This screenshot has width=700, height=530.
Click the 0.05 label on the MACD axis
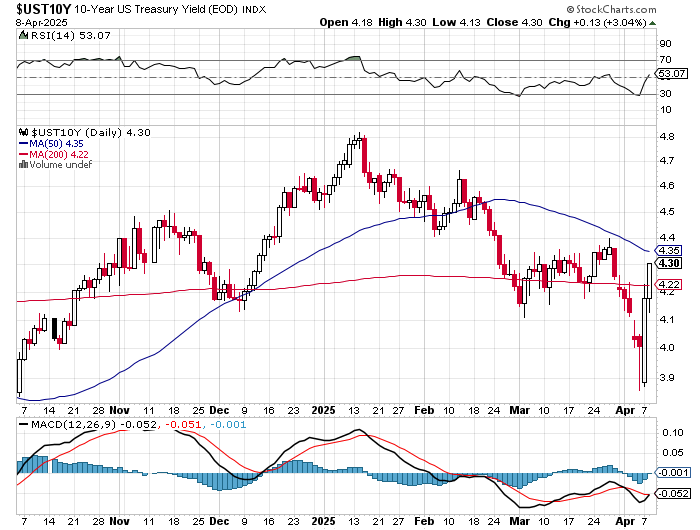tap(672, 453)
